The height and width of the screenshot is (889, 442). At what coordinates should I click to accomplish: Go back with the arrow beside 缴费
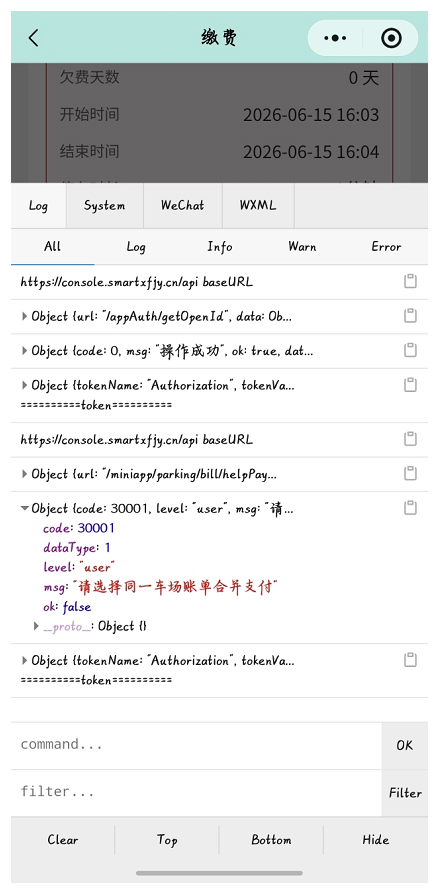(33, 38)
